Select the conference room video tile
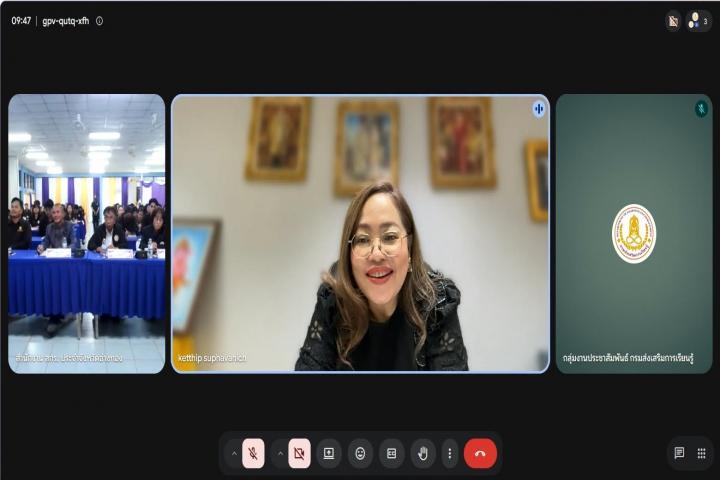This screenshot has width=720, height=480. click(86, 233)
